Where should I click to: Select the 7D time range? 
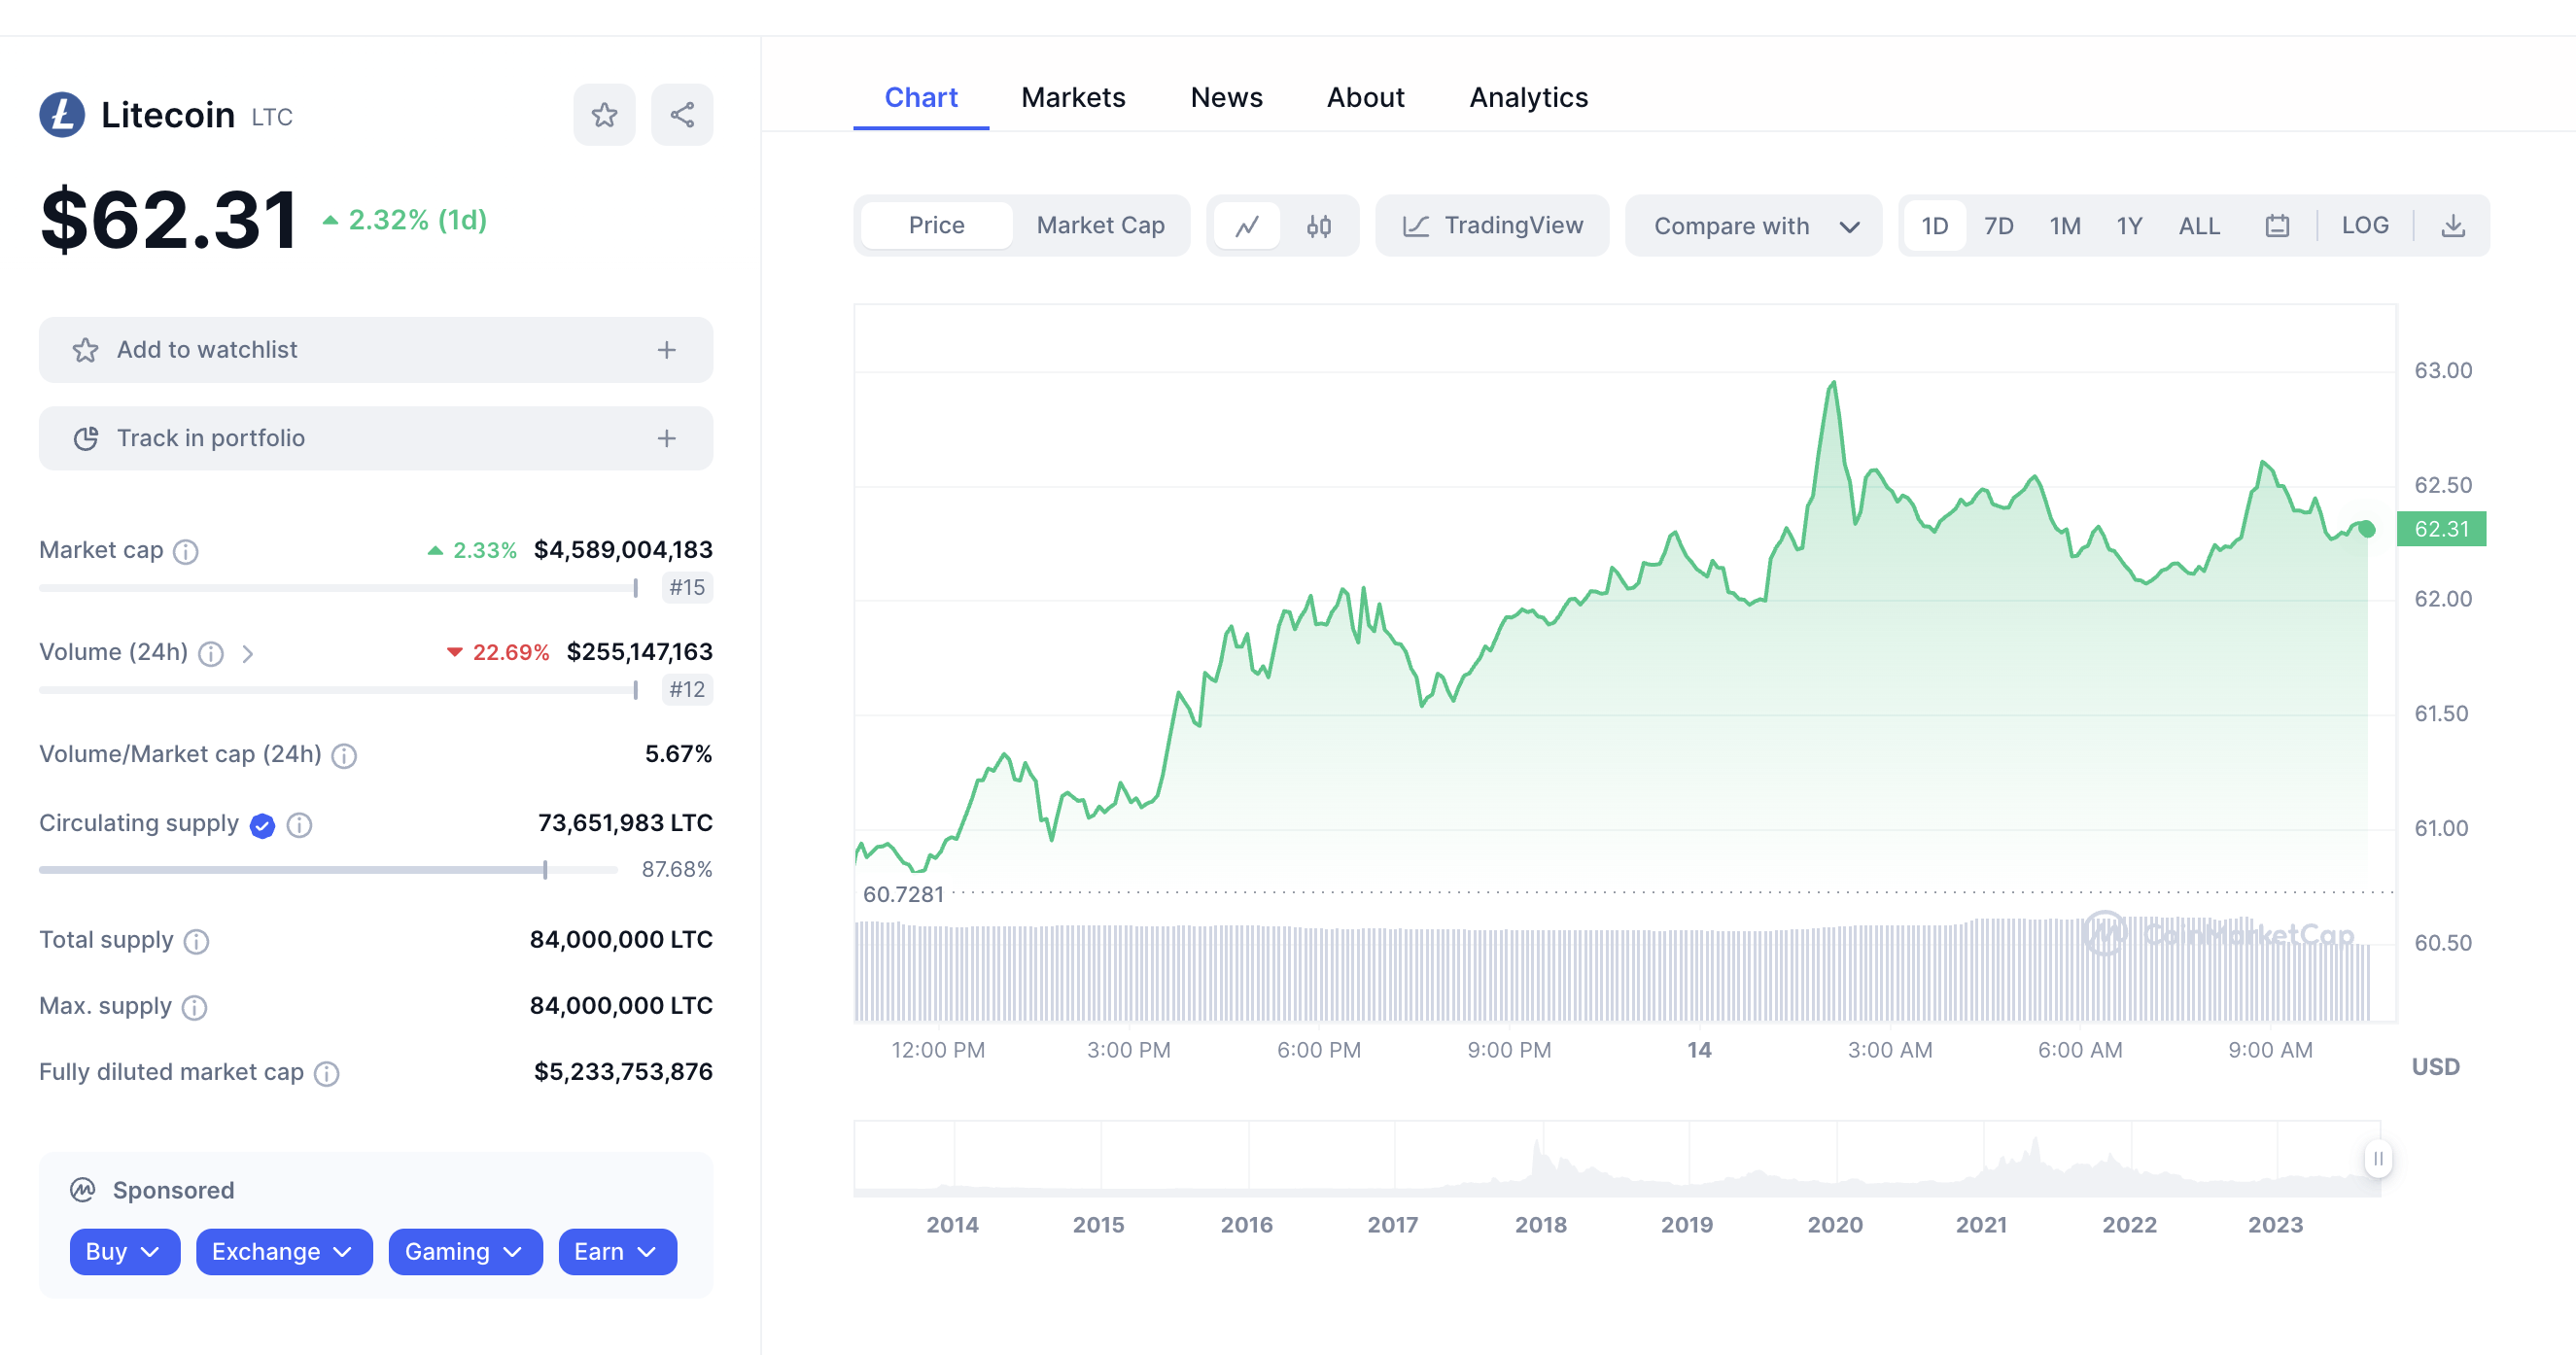point(1998,226)
